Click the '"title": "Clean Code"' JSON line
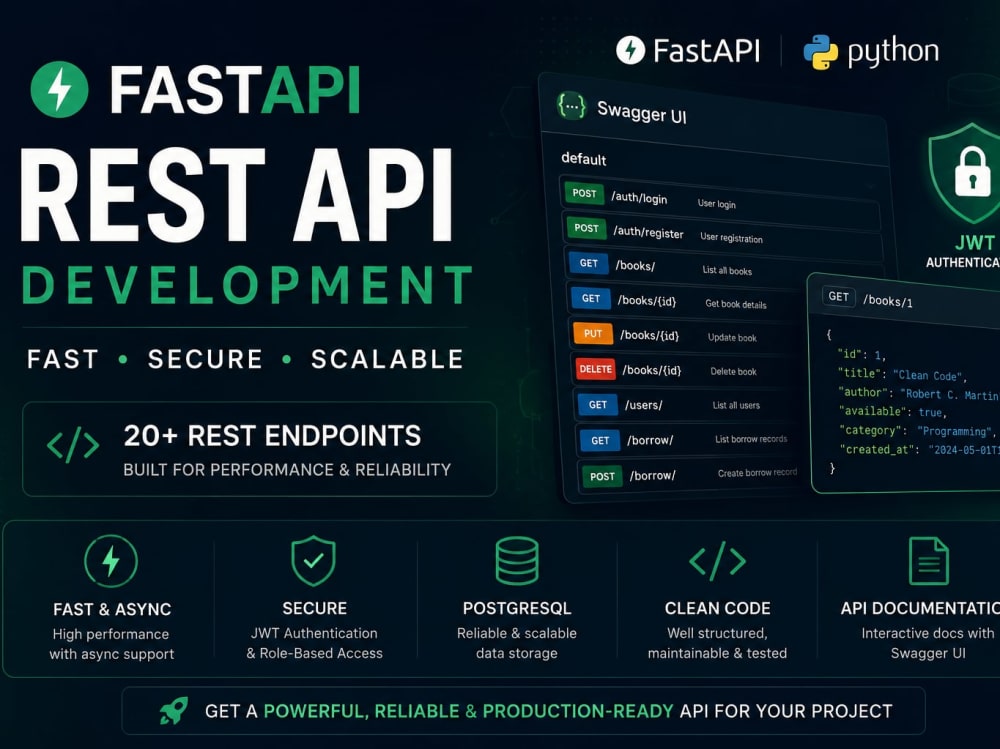The height and width of the screenshot is (749, 1000). [x=902, y=374]
